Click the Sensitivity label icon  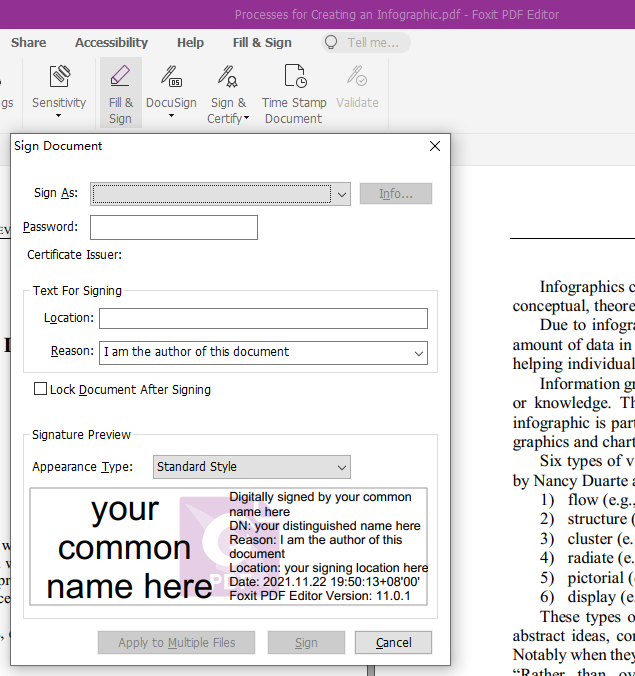[x=59, y=78]
